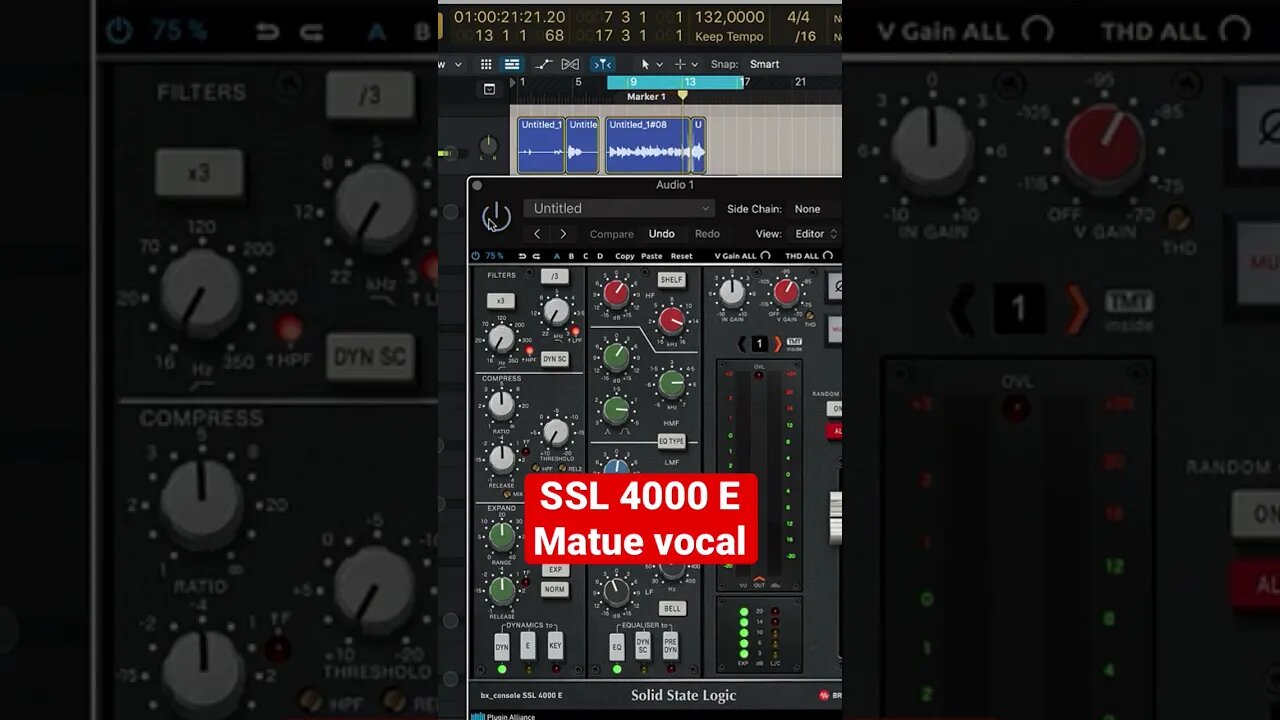Click the green Expand Range knob
Viewport: 1280px width, 720px height.
[x=502, y=536]
